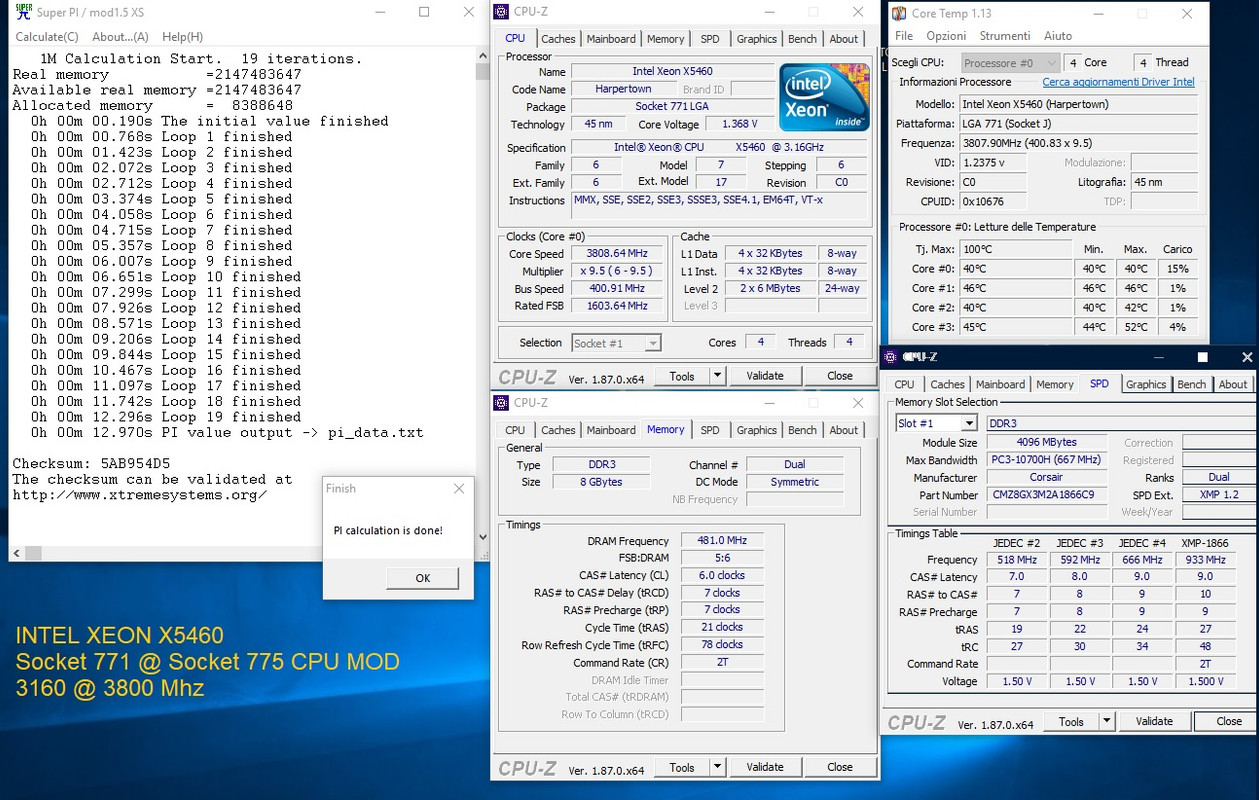Click the PI value output pi_data.txt line

click(227, 433)
